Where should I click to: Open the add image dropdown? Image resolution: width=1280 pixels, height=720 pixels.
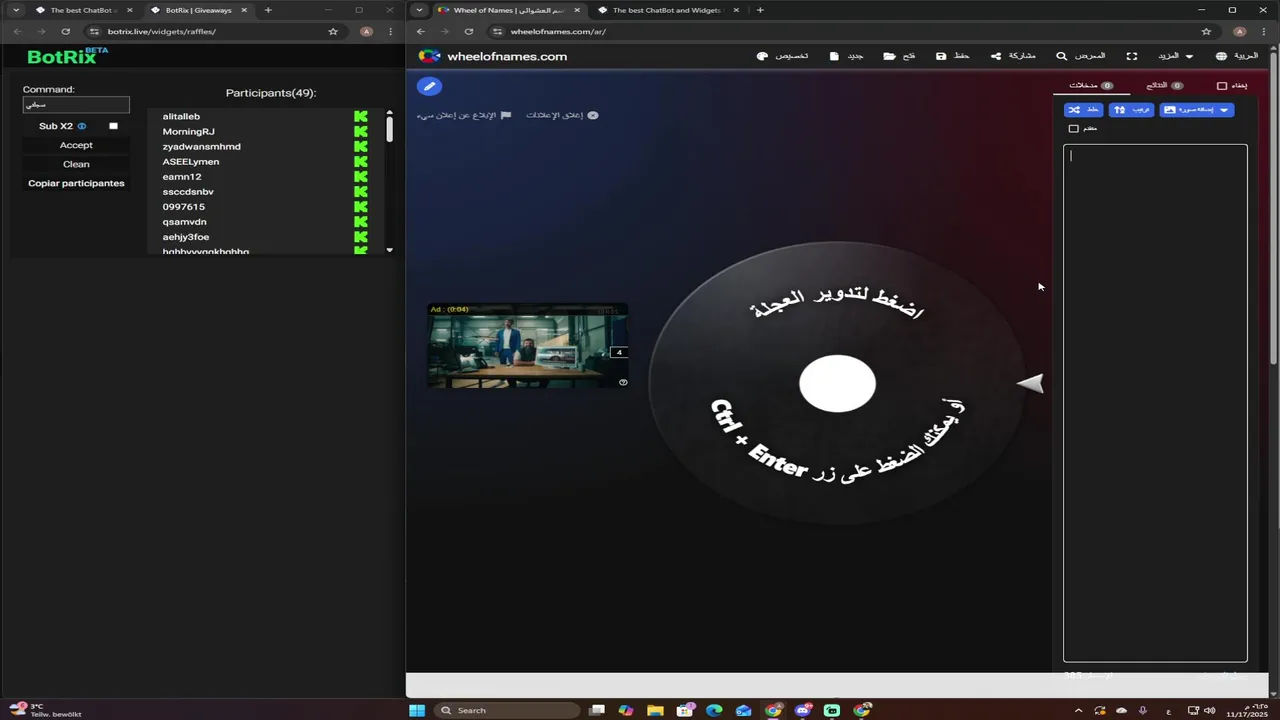[1196, 110]
